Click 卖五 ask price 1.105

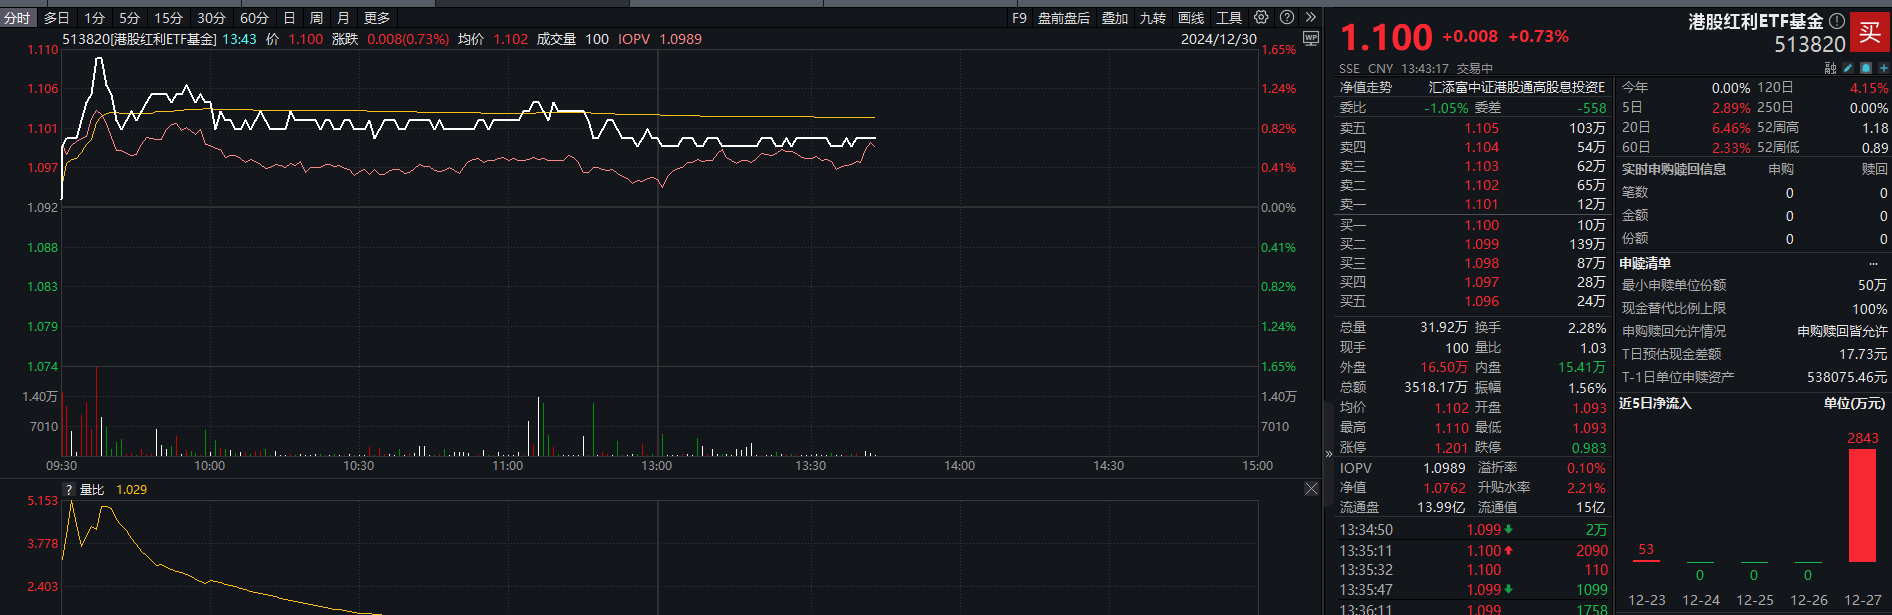(1482, 128)
